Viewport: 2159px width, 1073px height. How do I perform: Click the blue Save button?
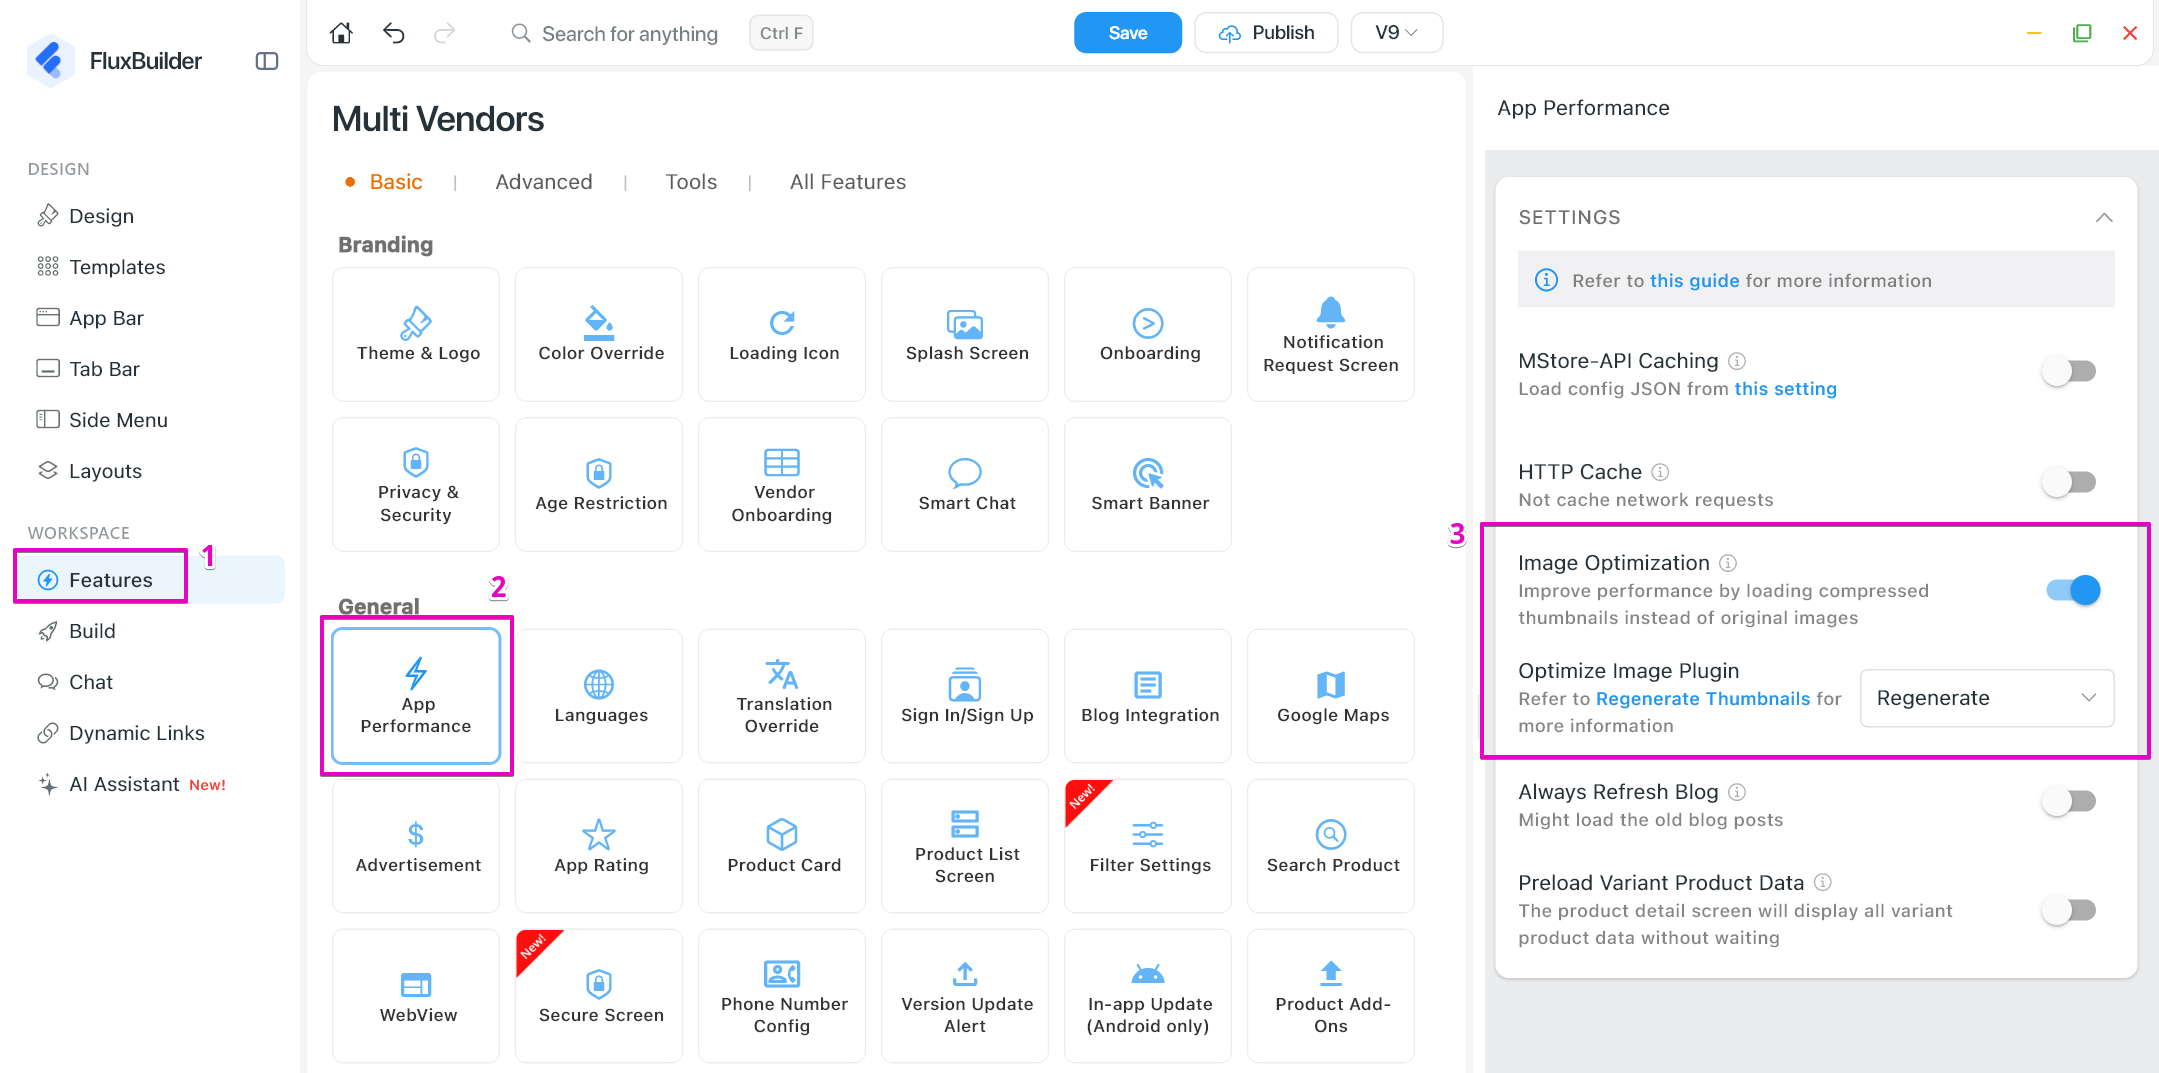pyautogui.click(x=1128, y=33)
